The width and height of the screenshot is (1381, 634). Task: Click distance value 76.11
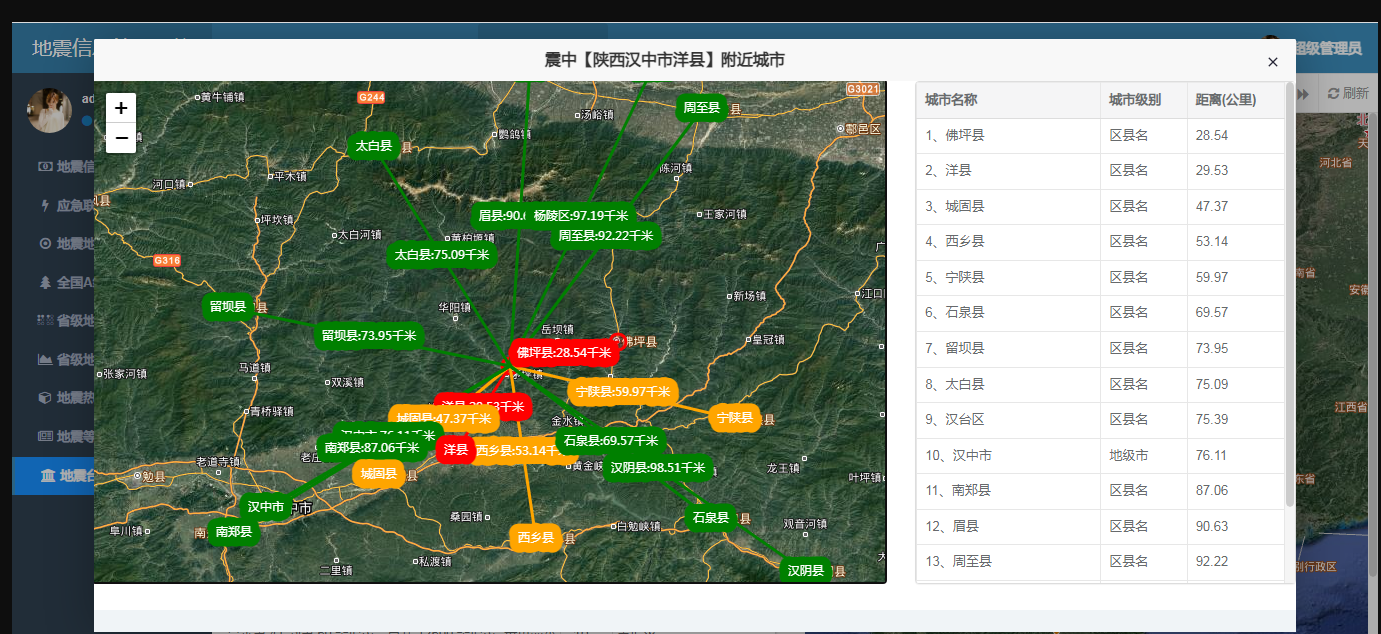click(1212, 455)
